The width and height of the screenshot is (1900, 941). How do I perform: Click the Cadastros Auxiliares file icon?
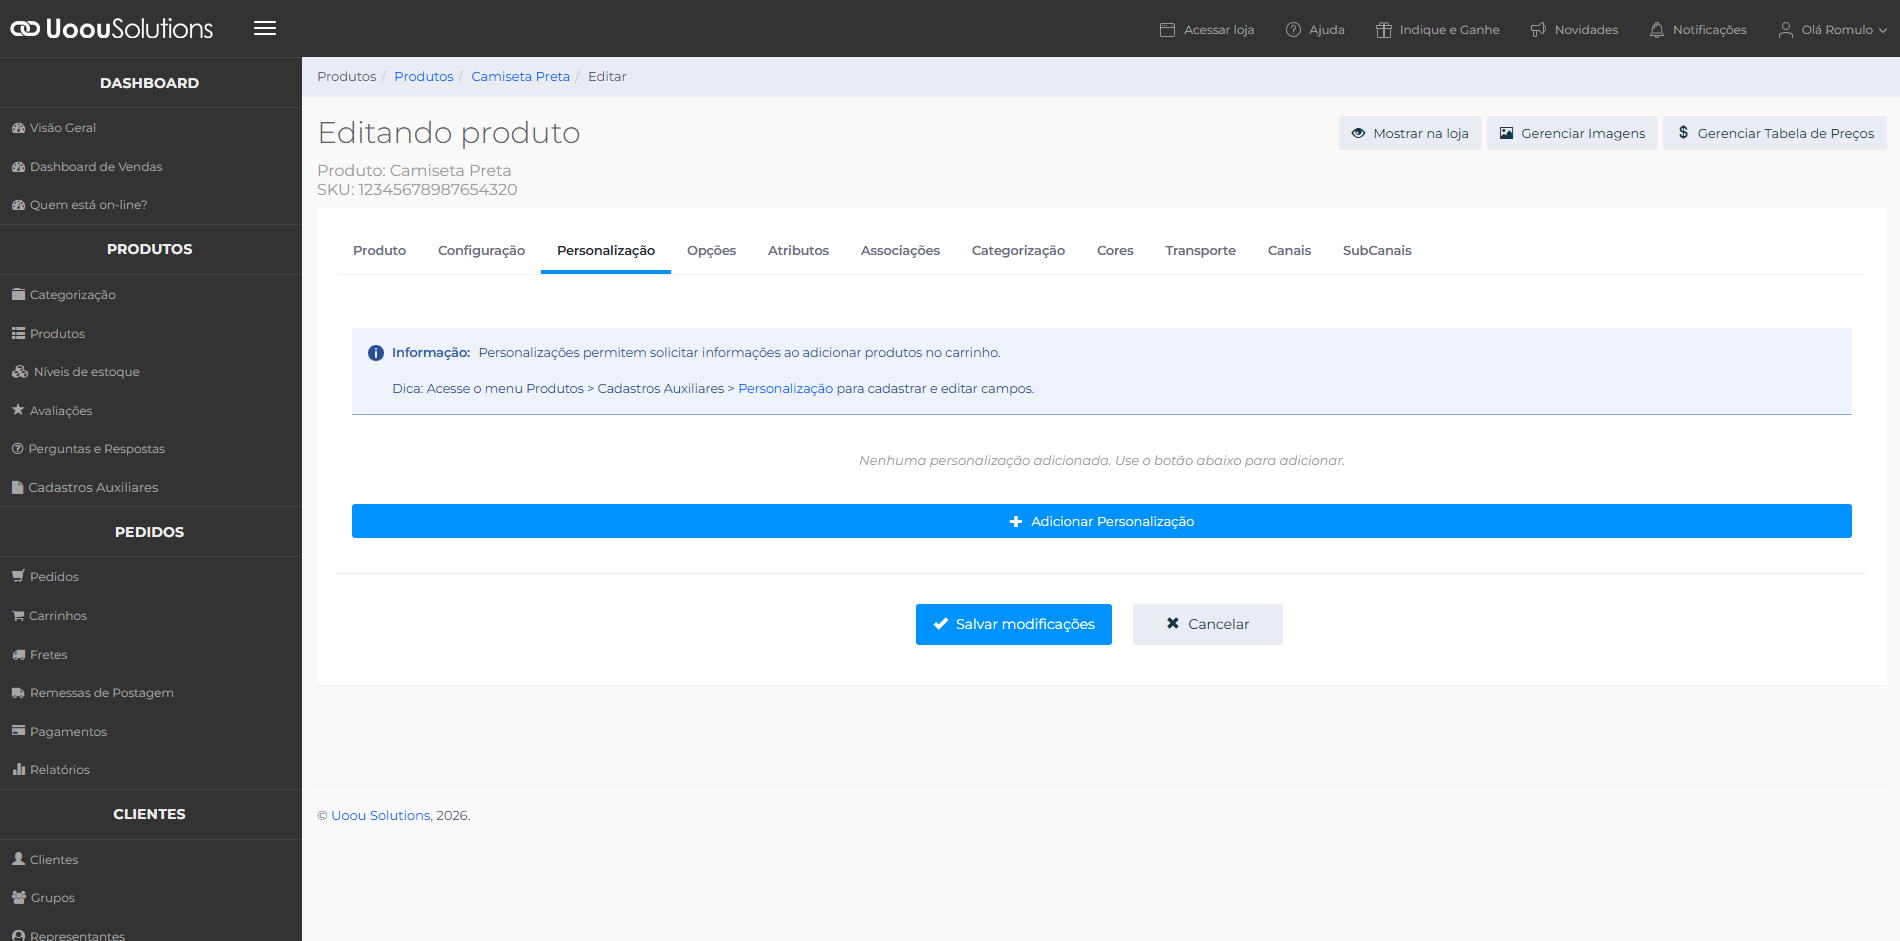[x=17, y=487]
